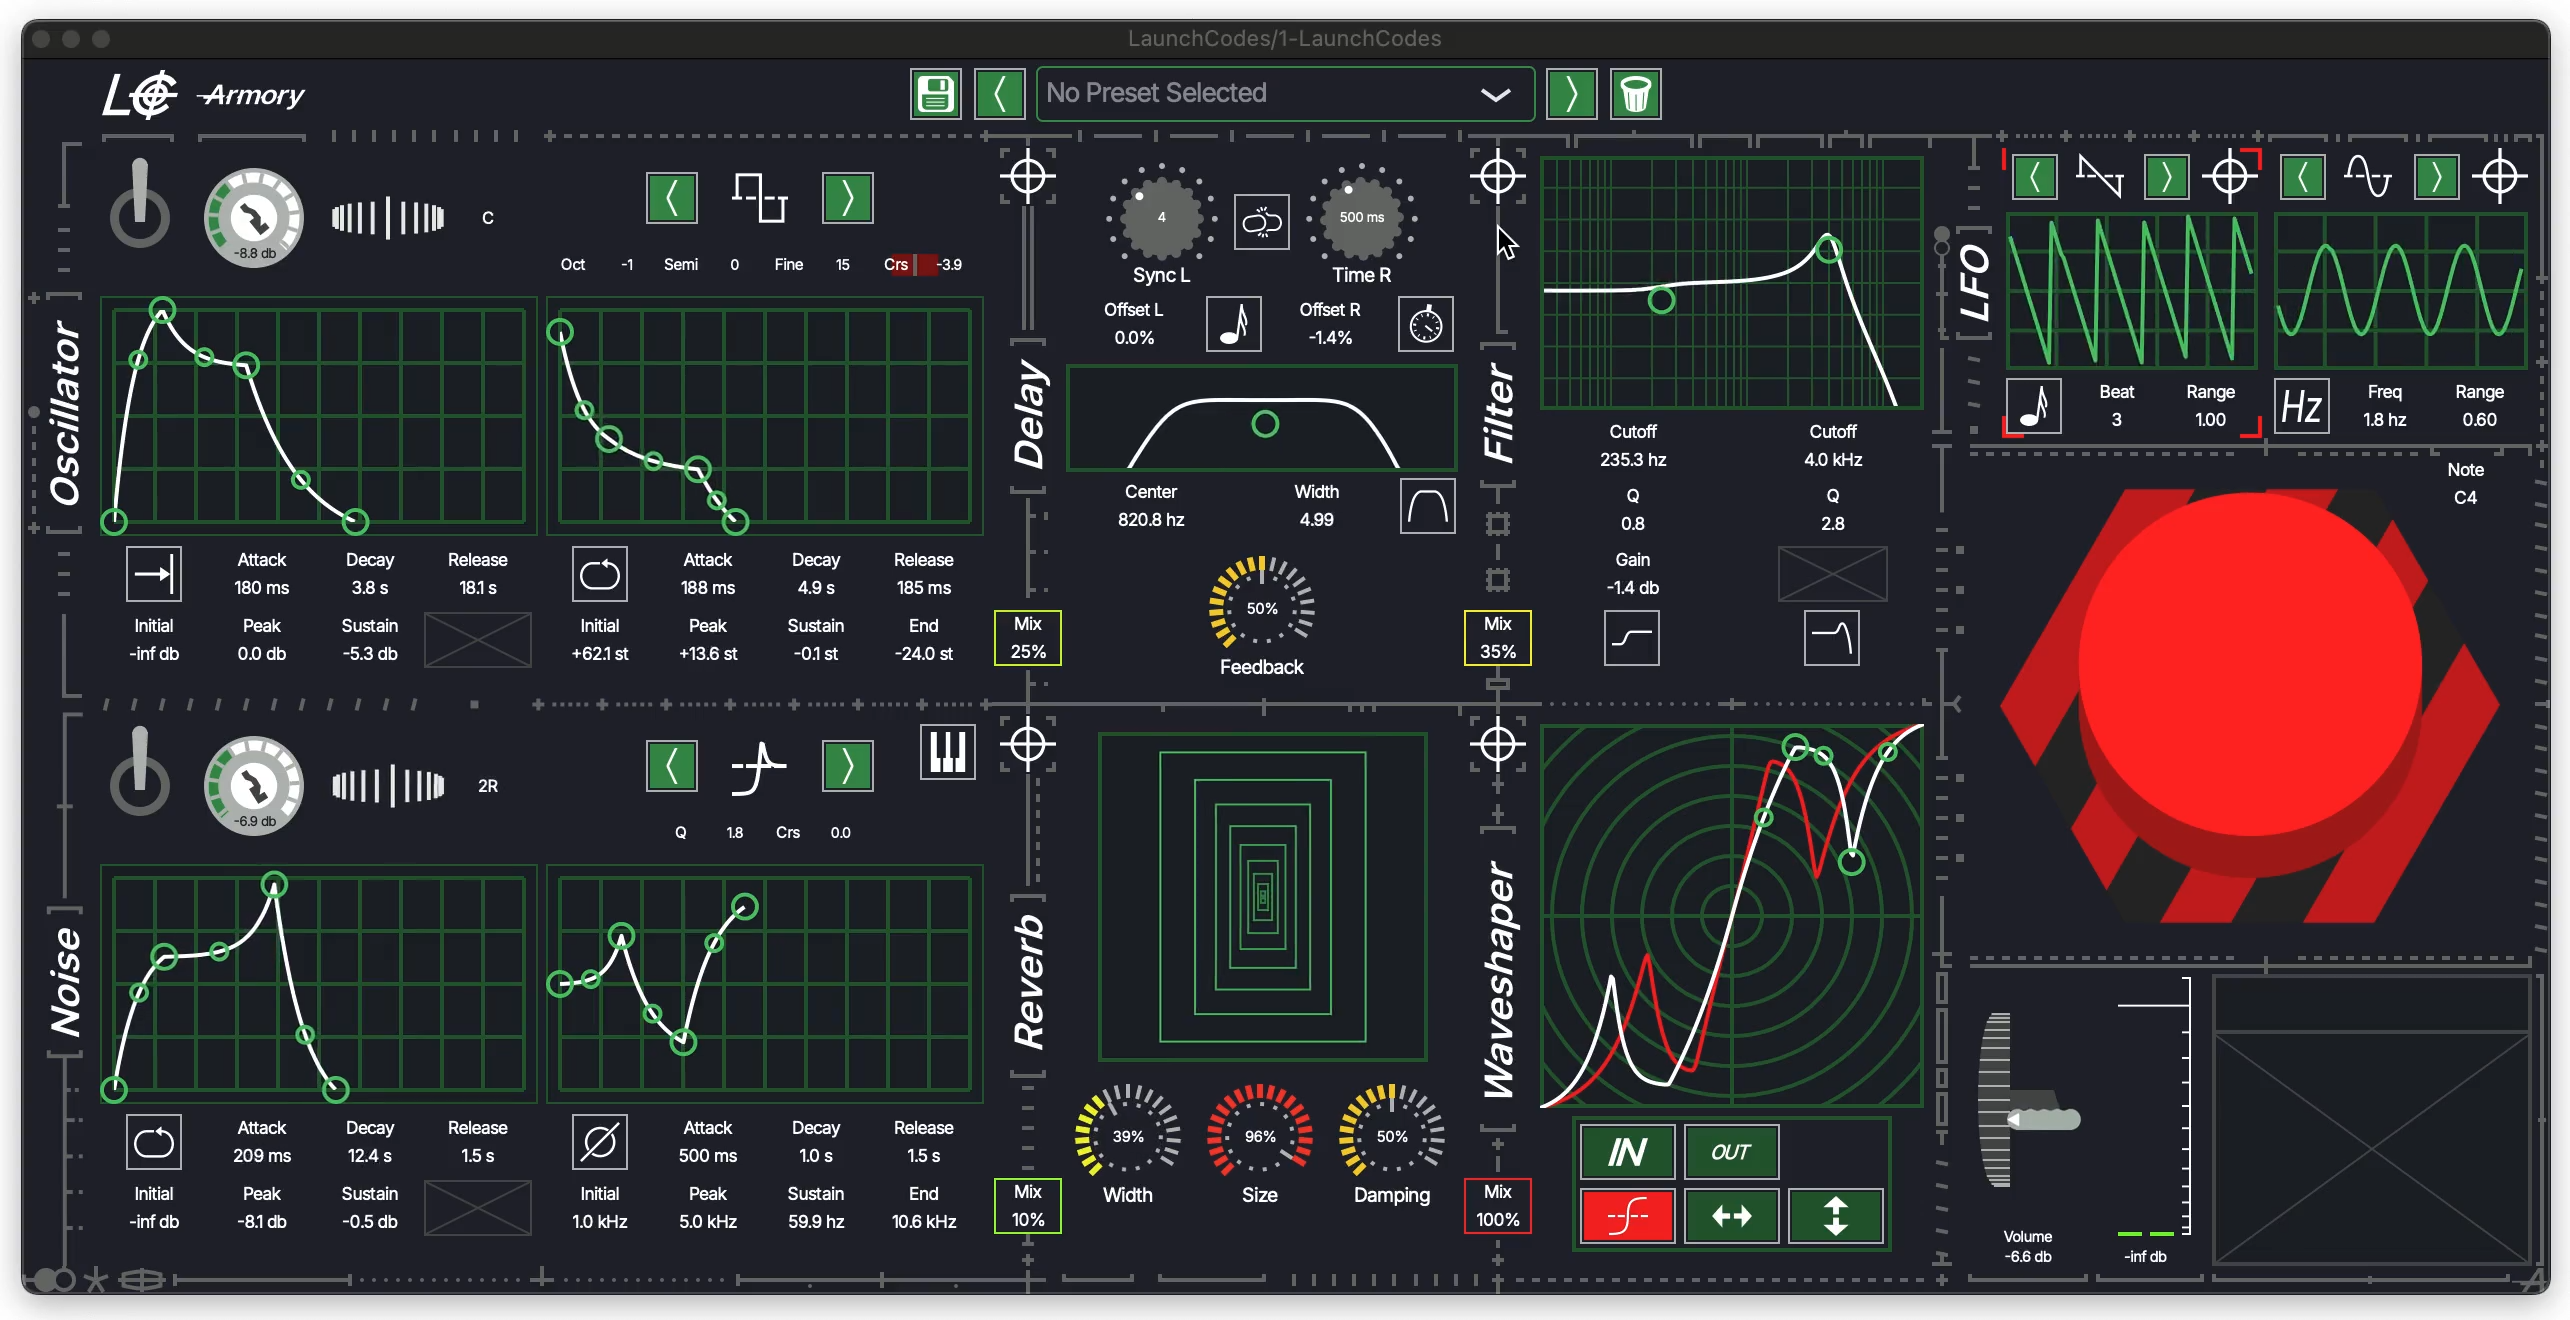Image resolution: width=2570 pixels, height=1320 pixels.
Task: Select previous Noise filter type
Action: 672,766
